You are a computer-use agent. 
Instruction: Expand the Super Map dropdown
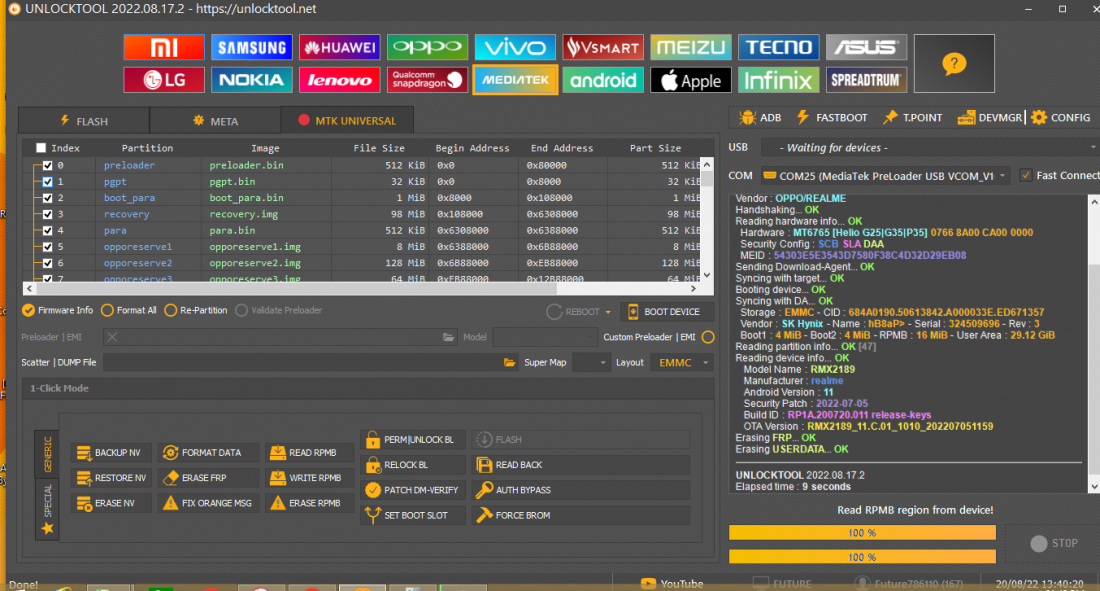point(591,363)
